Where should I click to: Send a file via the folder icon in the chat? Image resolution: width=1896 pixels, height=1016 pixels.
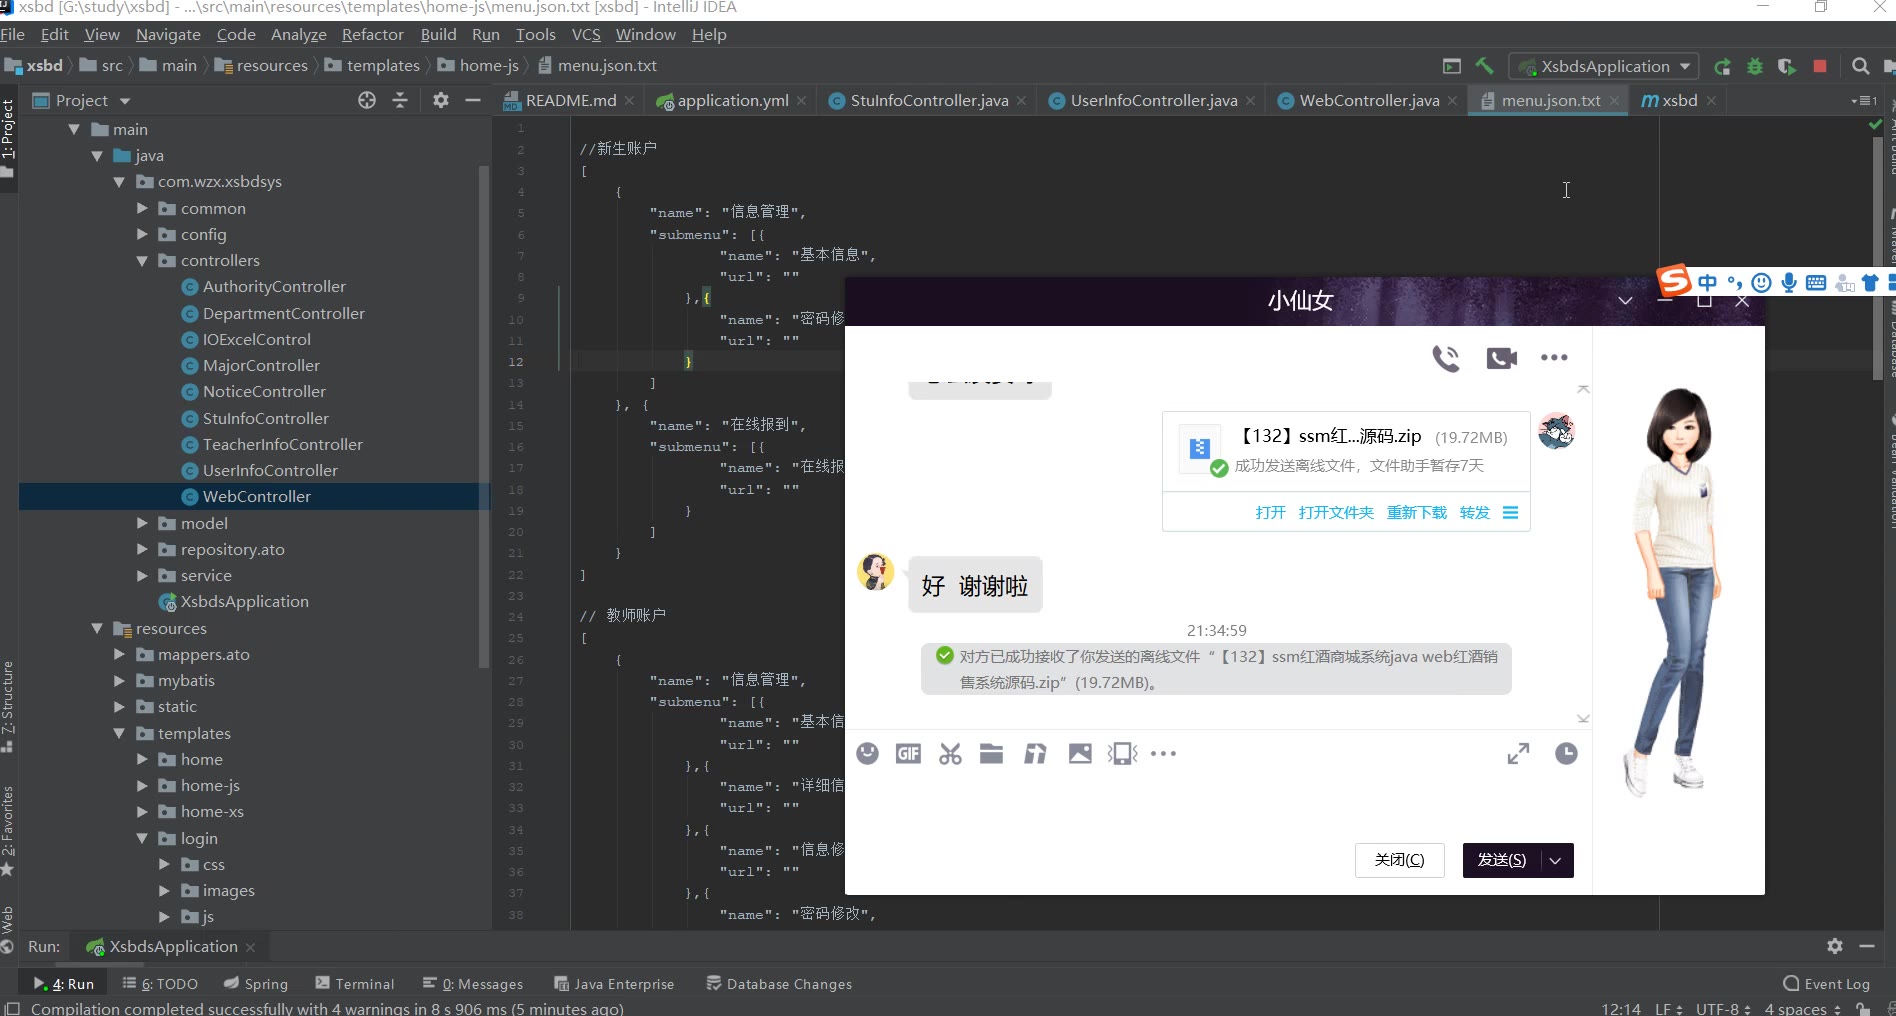[991, 753]
